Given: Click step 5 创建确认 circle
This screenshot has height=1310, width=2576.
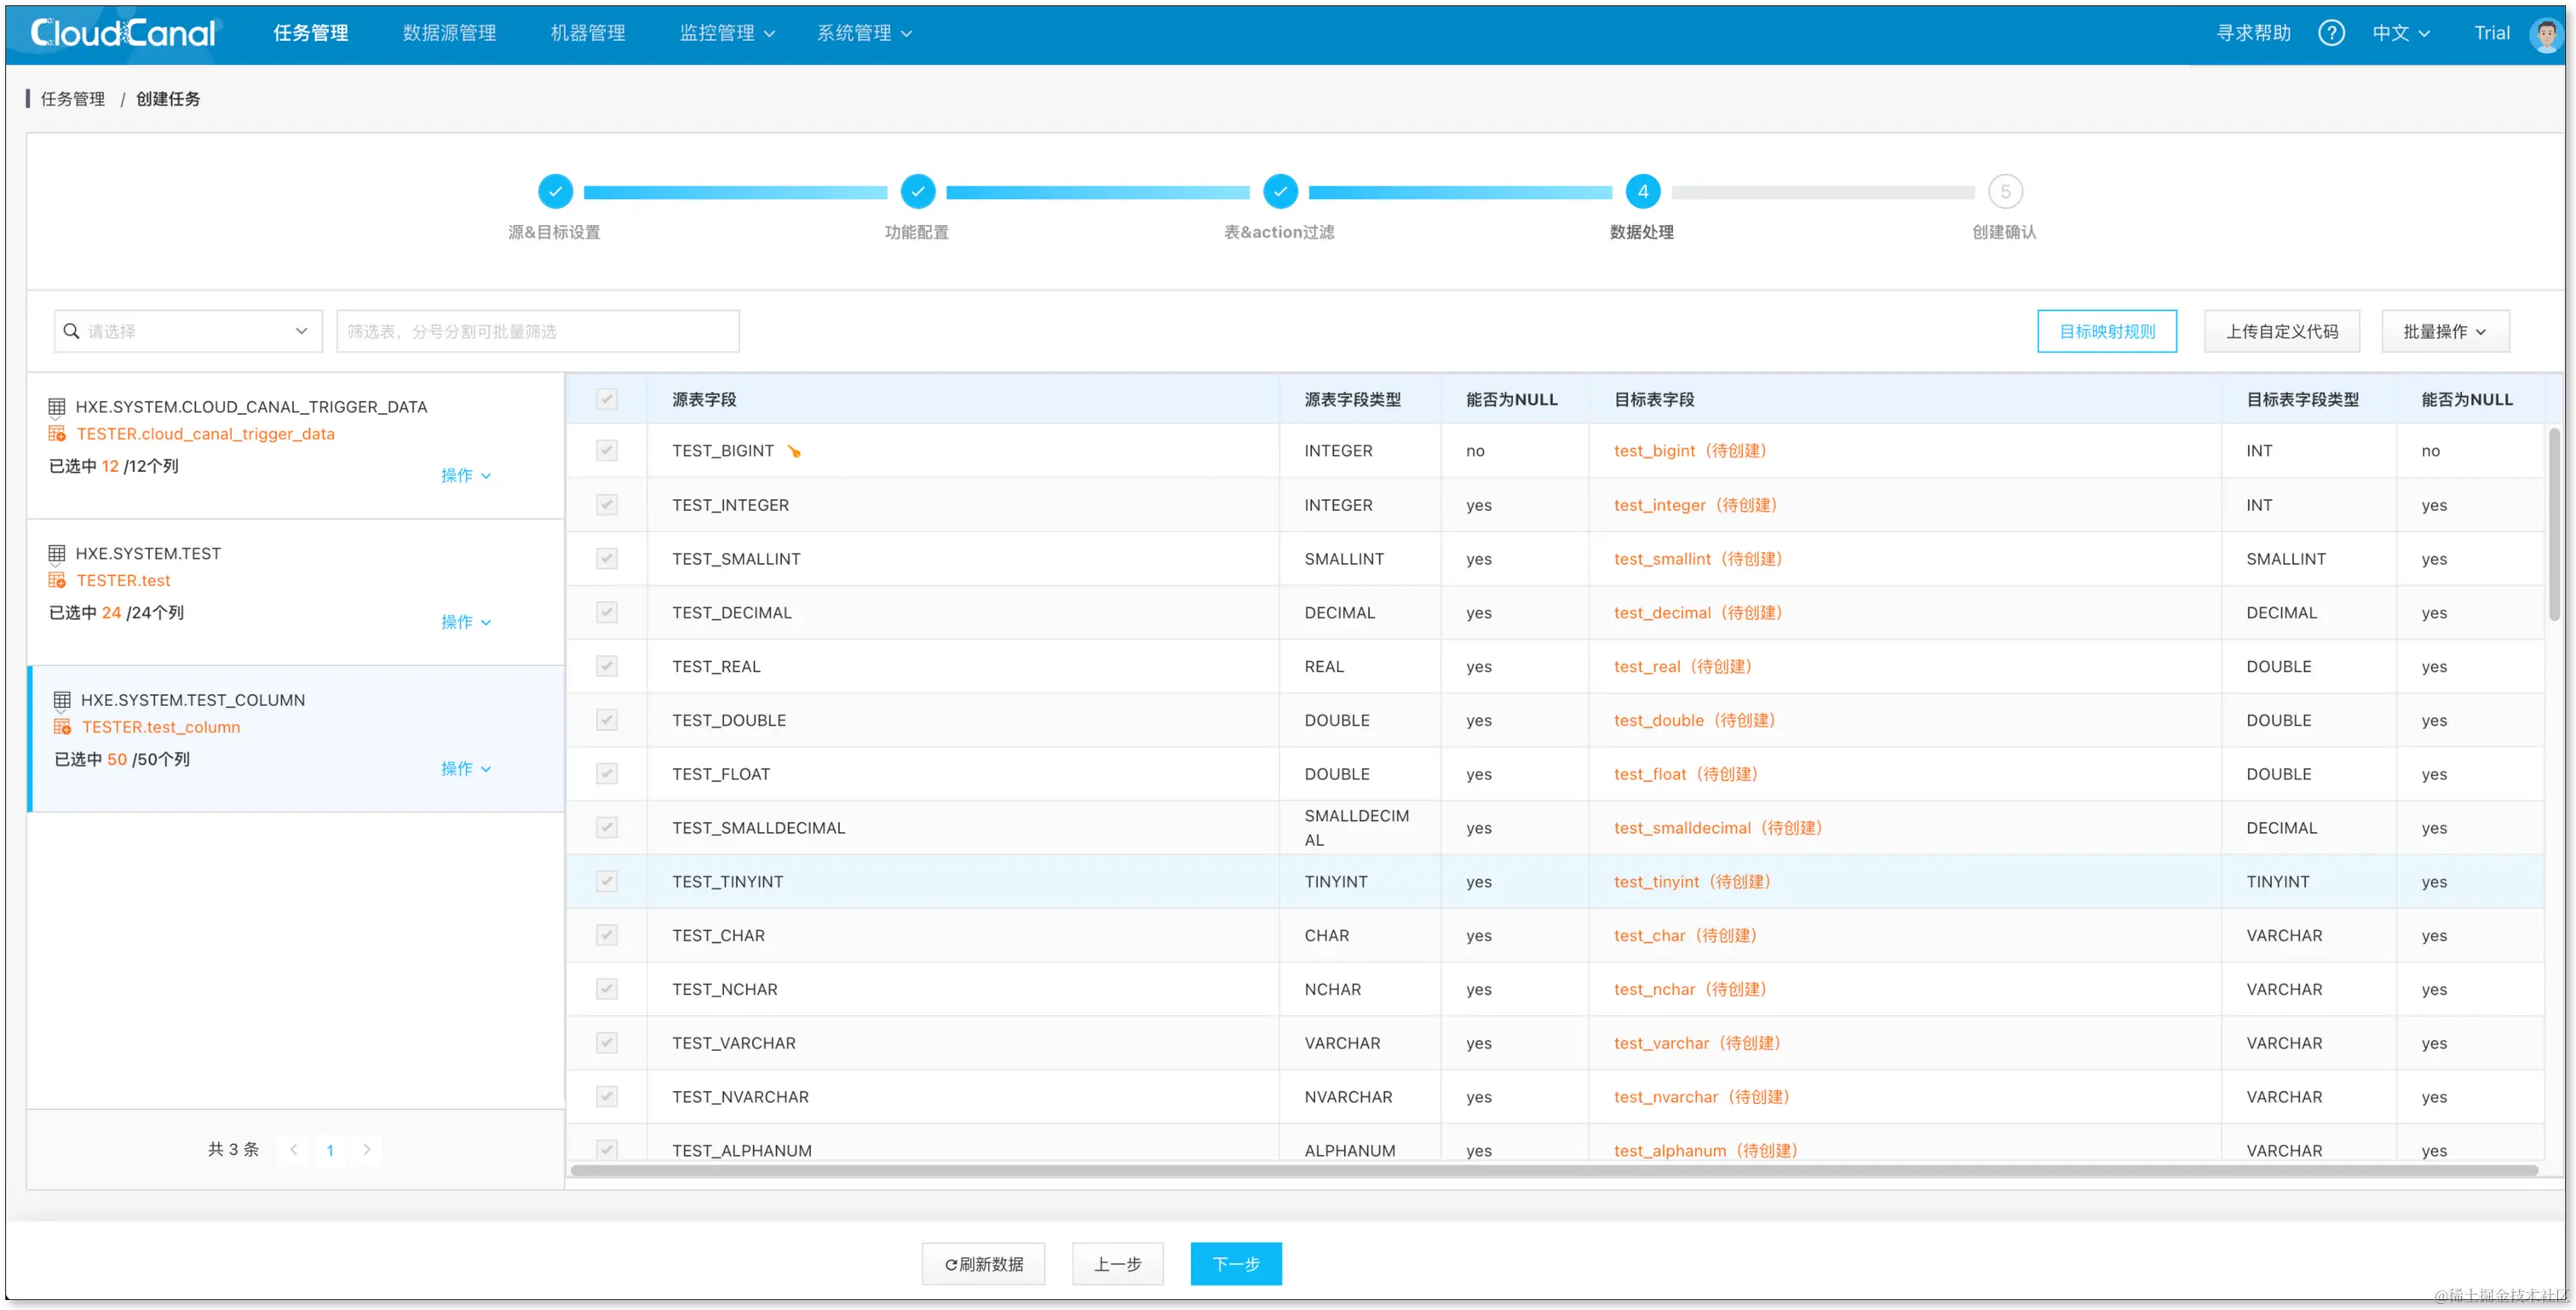Looking at the screenshot, I should pyautogui.click(x=2005, y=191).
